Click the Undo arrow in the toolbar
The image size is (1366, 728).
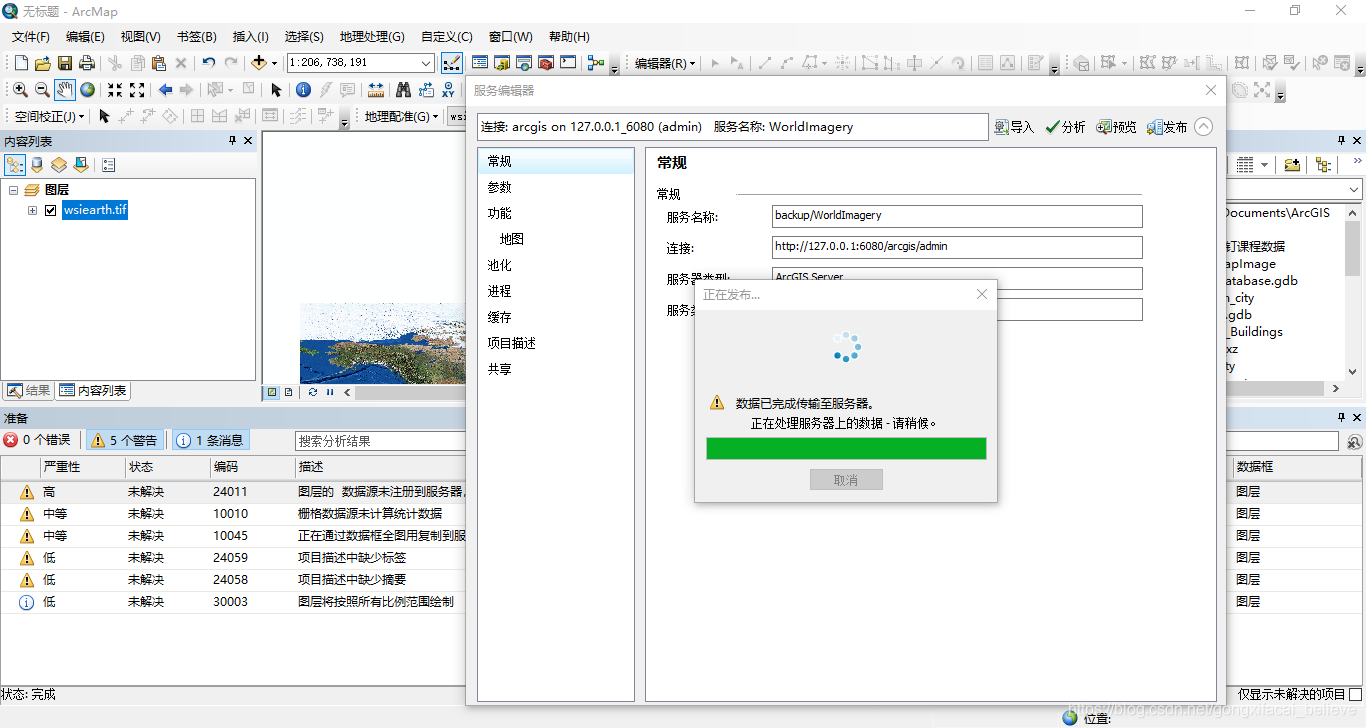208,63
